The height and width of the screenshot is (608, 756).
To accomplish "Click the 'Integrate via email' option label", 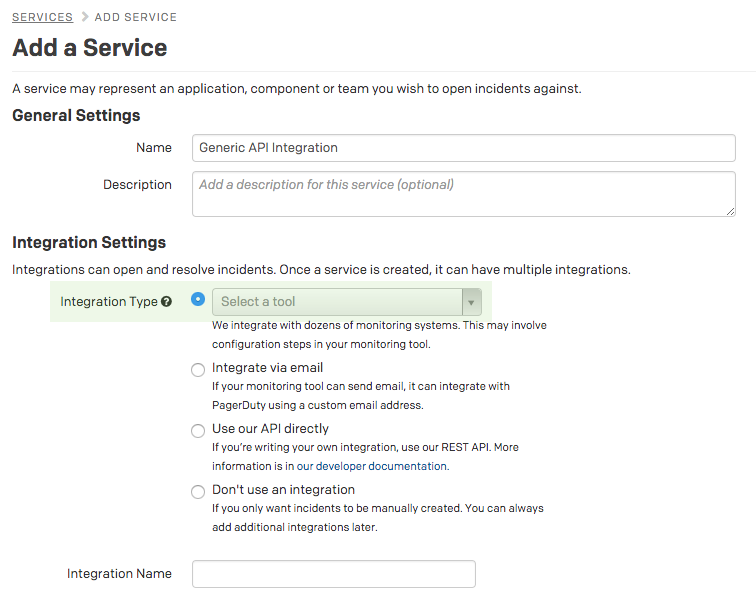I will [x=267, y=368].
